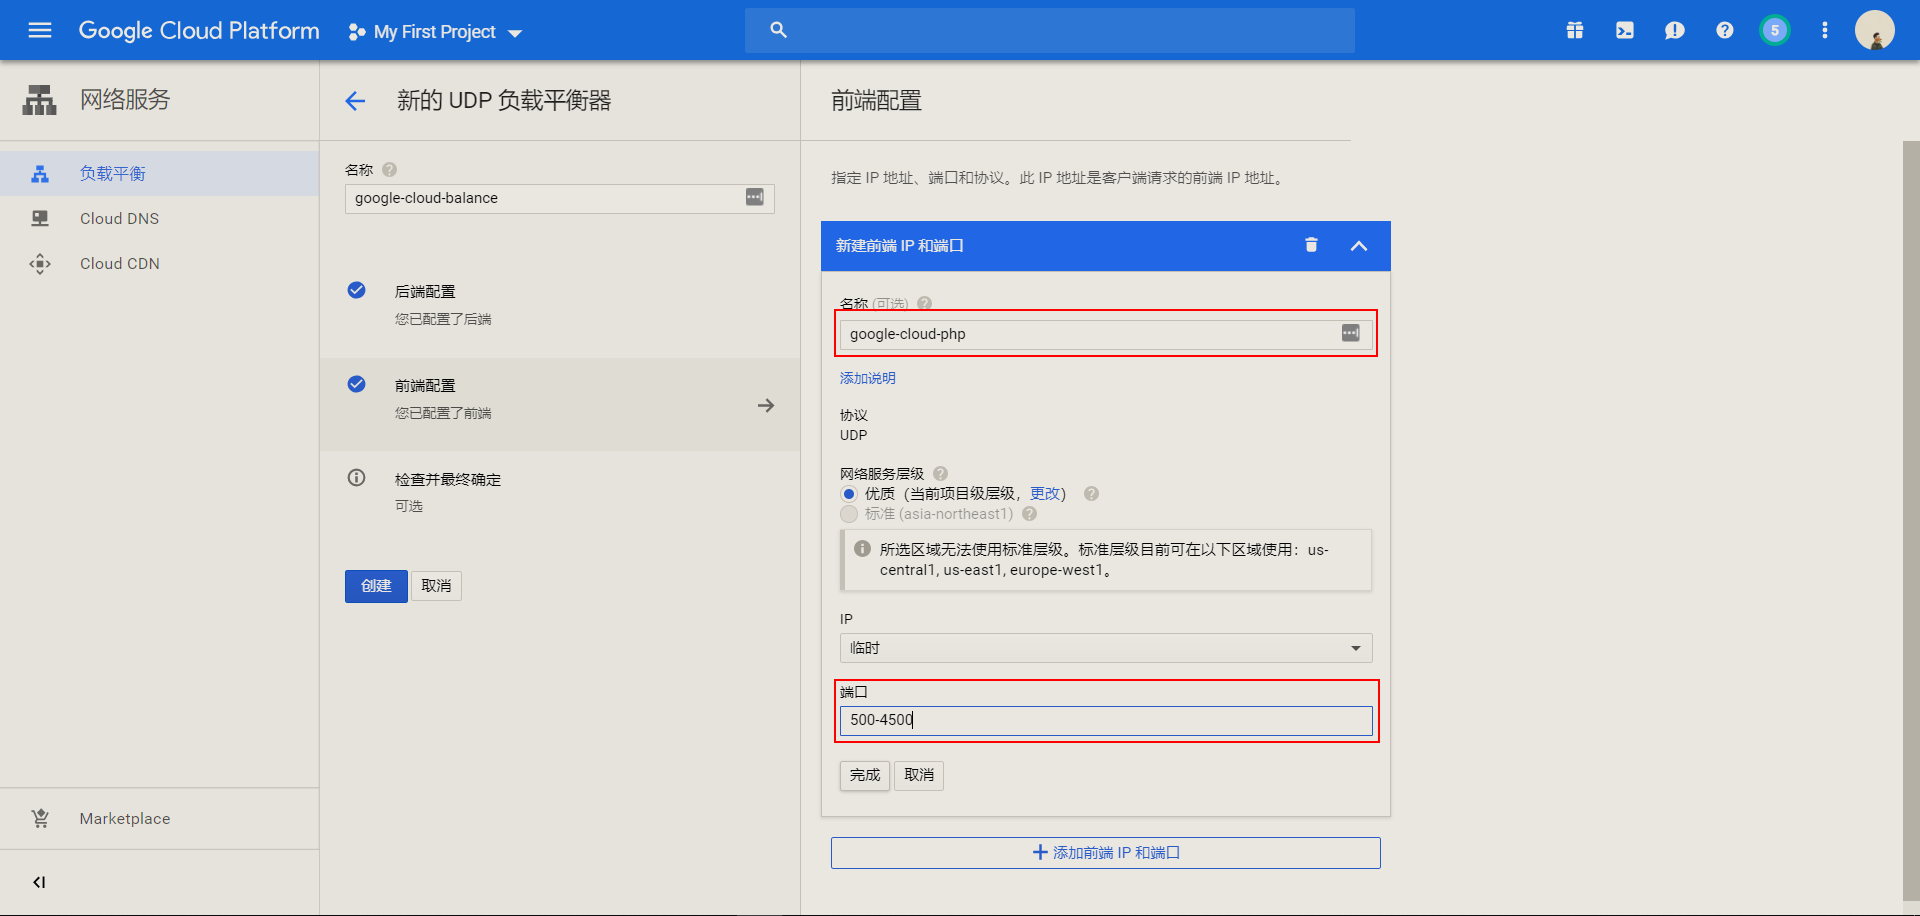Click the frontend name google-cloud-php field
The width and height of the screenshot is (1920, 916).
[1106, 334]
